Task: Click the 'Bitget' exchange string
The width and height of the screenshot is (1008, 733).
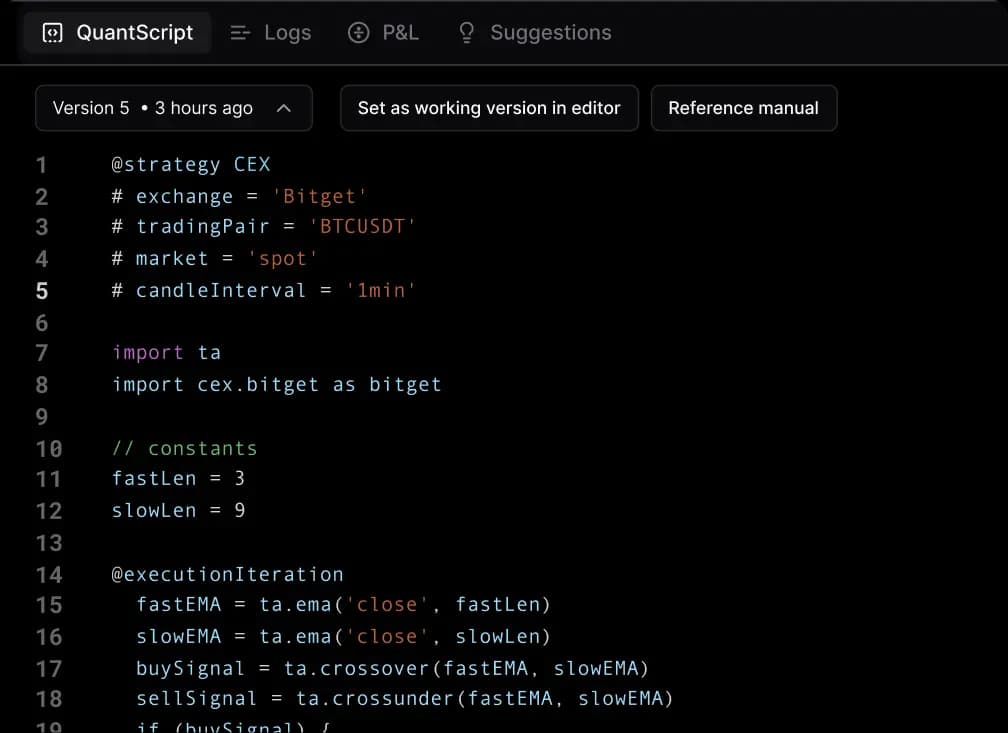Action: coord(320,195)
